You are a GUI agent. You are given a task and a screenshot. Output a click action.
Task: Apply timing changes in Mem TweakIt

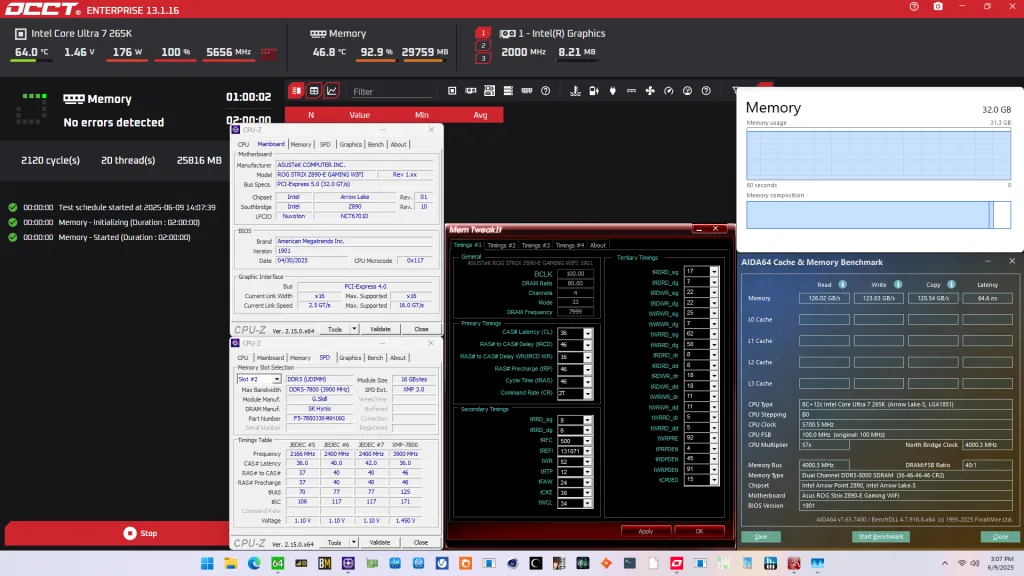[645, 531]
